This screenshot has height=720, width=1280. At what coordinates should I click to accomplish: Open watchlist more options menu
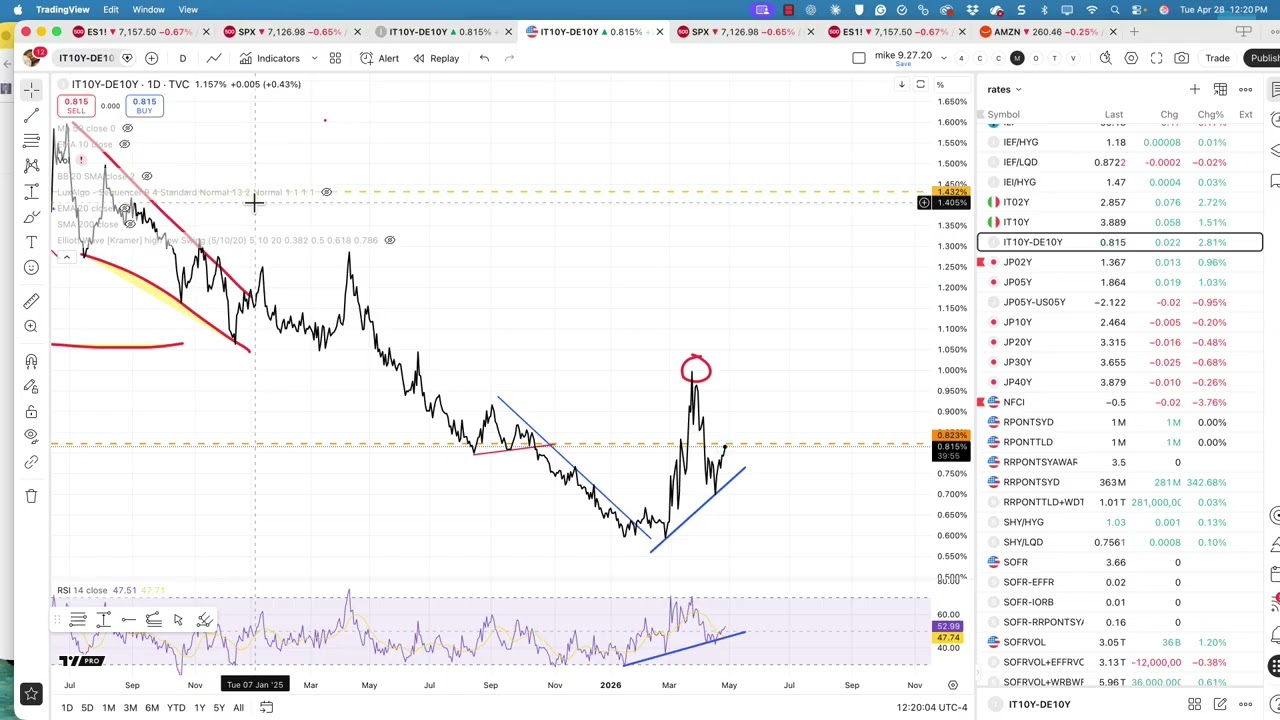coord(1246,89)
